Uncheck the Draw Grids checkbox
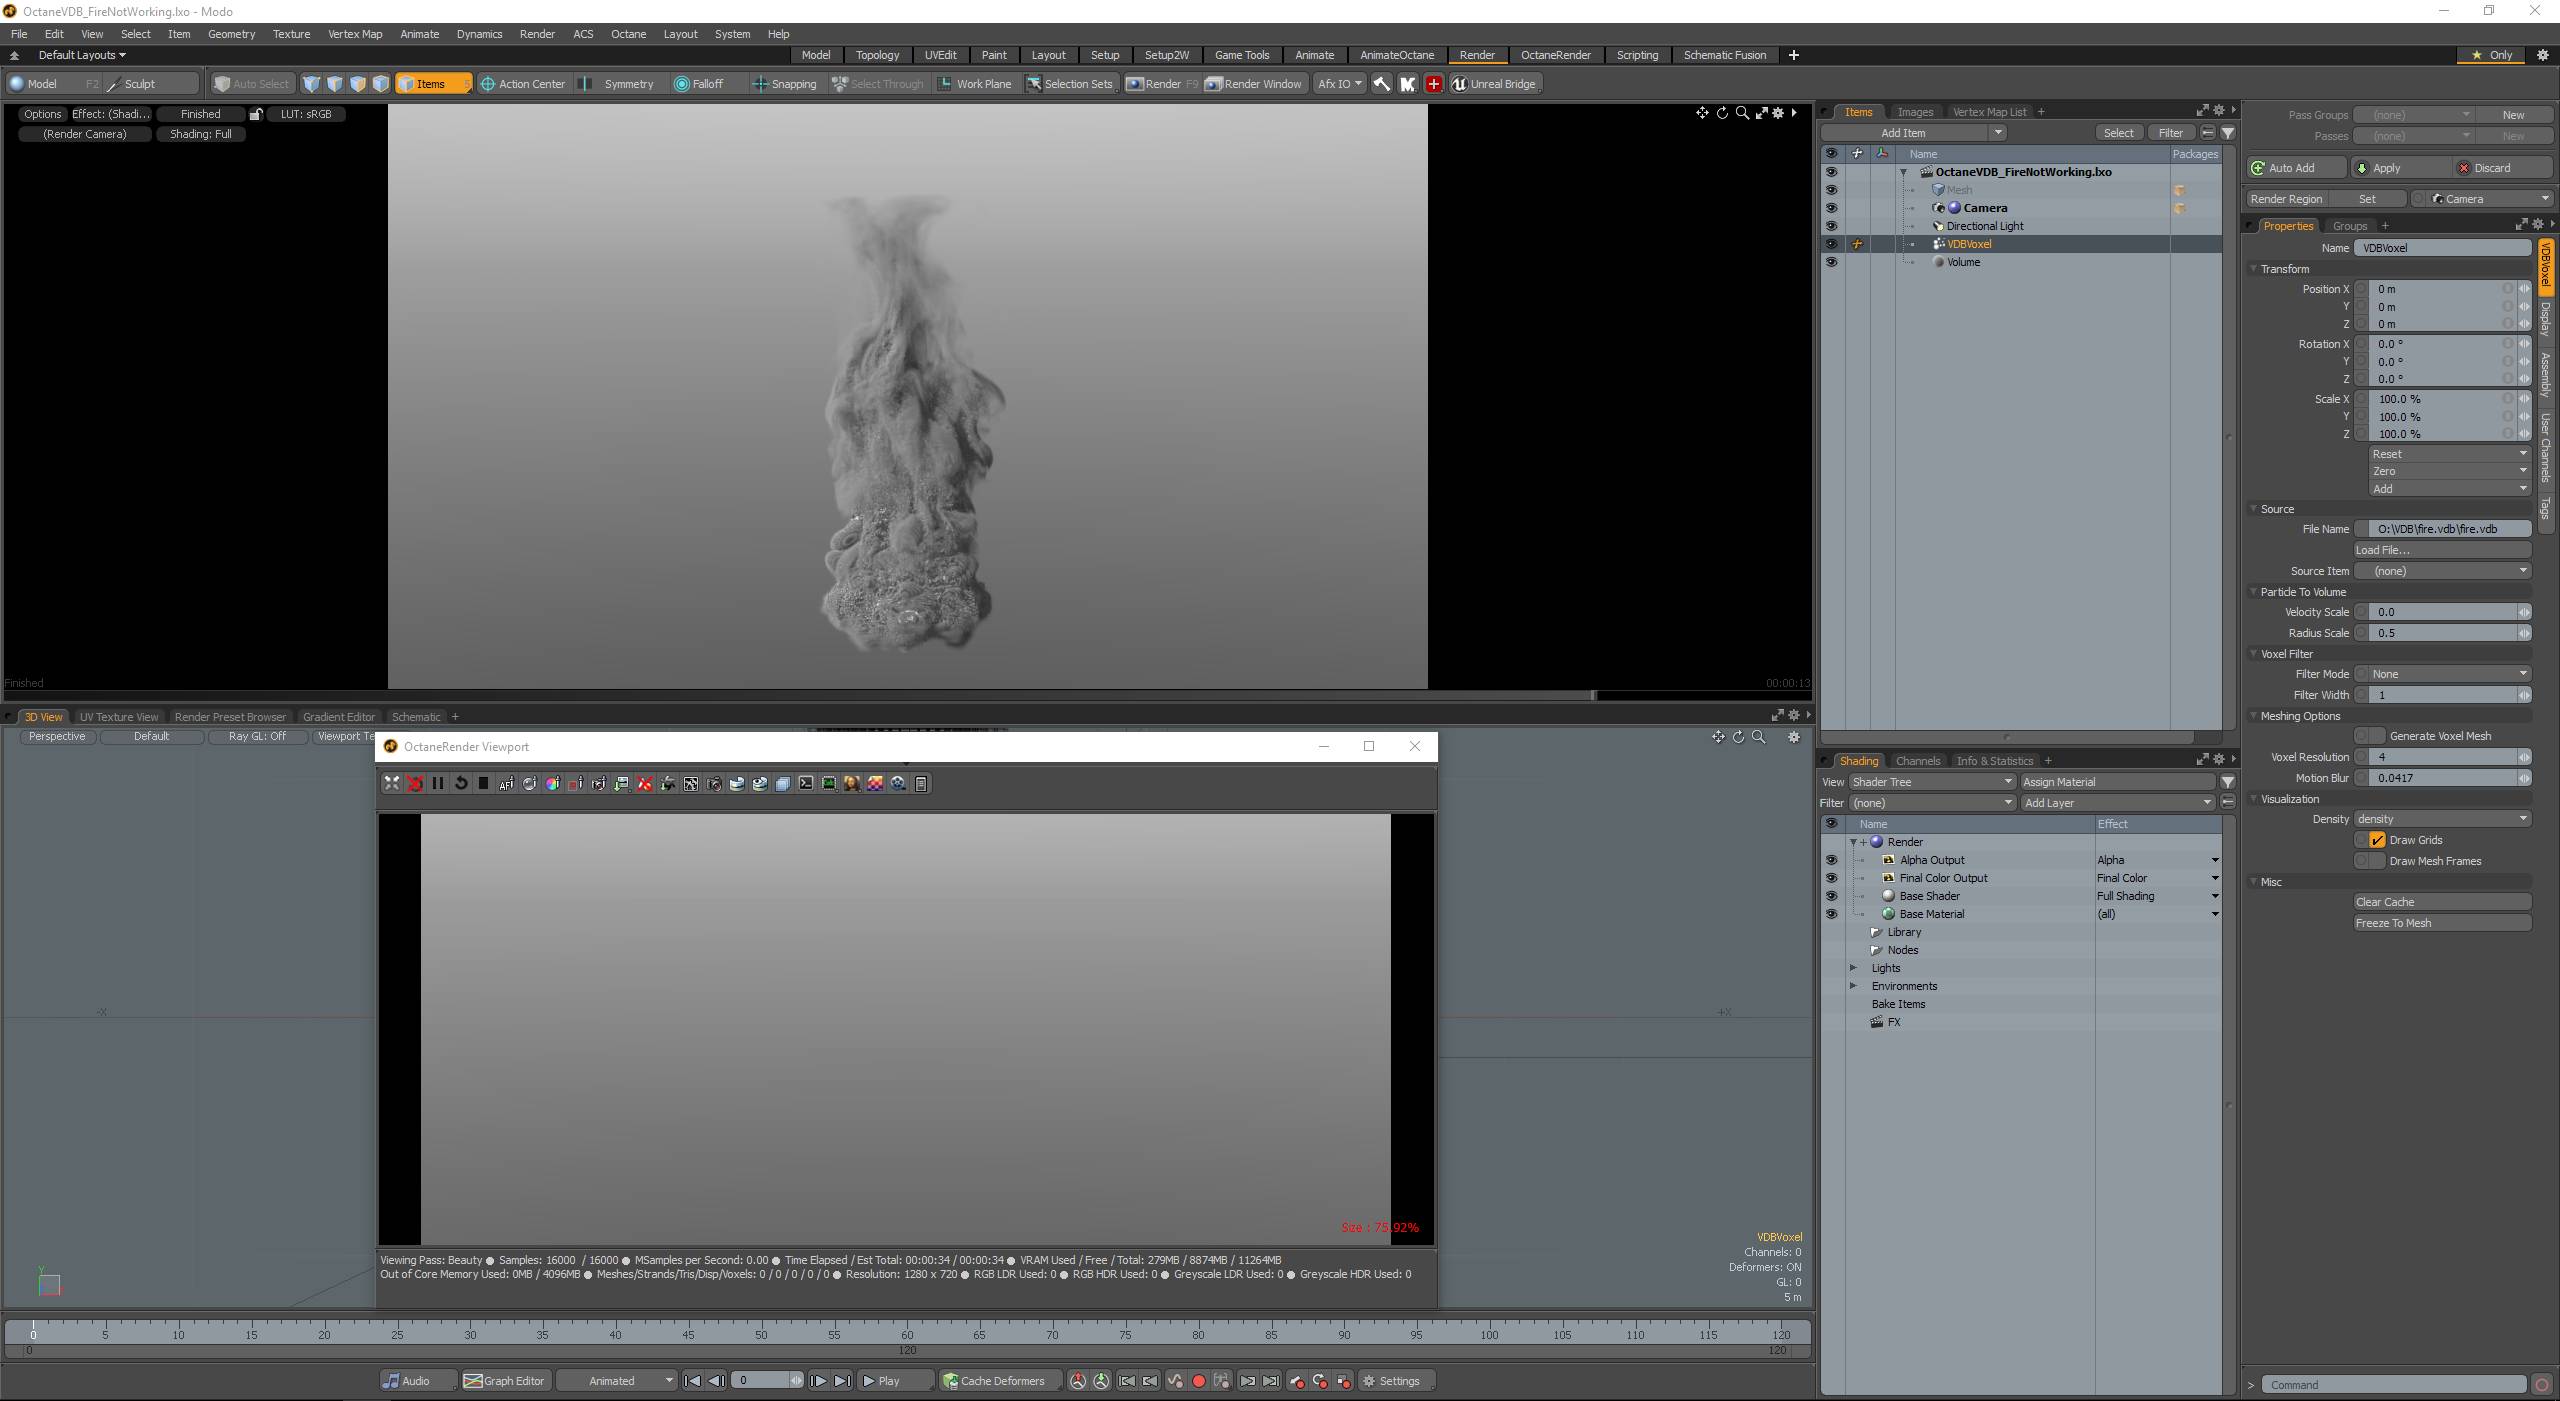The image size is (2560, 1401). point(2377,840)
